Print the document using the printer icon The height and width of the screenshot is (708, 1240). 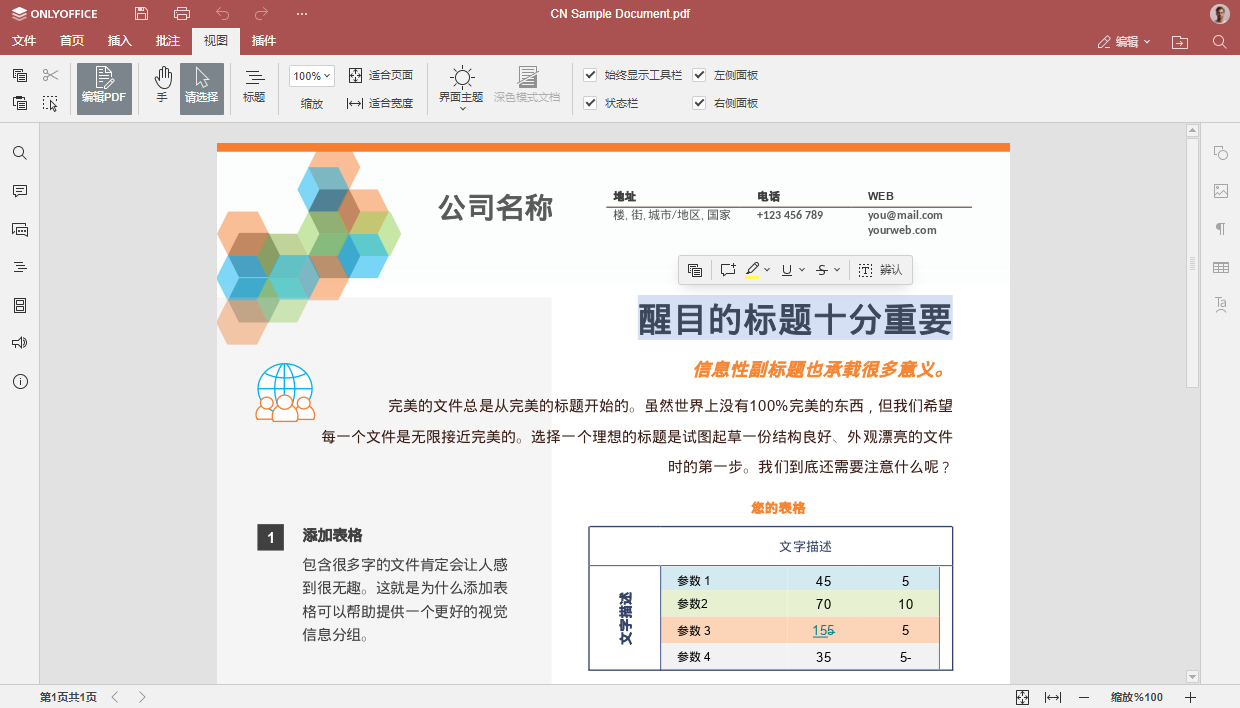pyautogui.click(x=181, y=14)
